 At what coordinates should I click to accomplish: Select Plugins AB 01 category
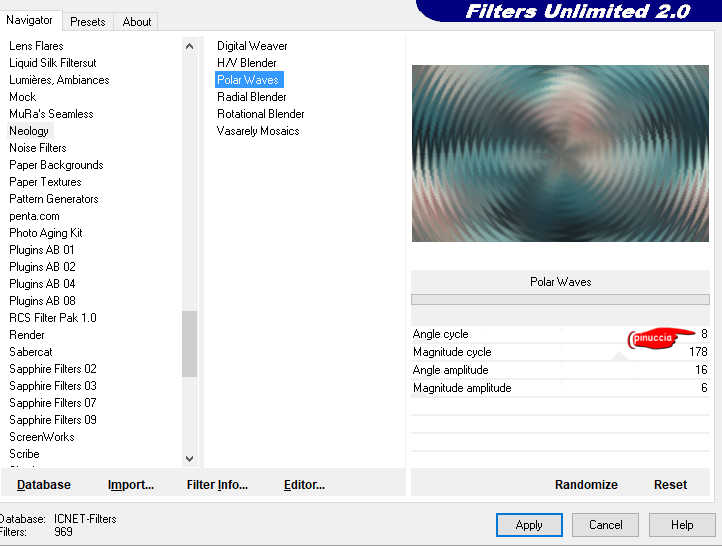point(42,250)
